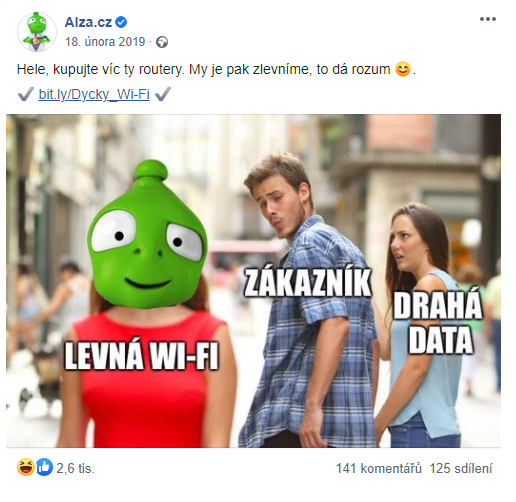Image resolution: width=516 pixels, height=502 pixels.
Task: Click the thumbs-up like reaction icon
Action: coord(44,467)
